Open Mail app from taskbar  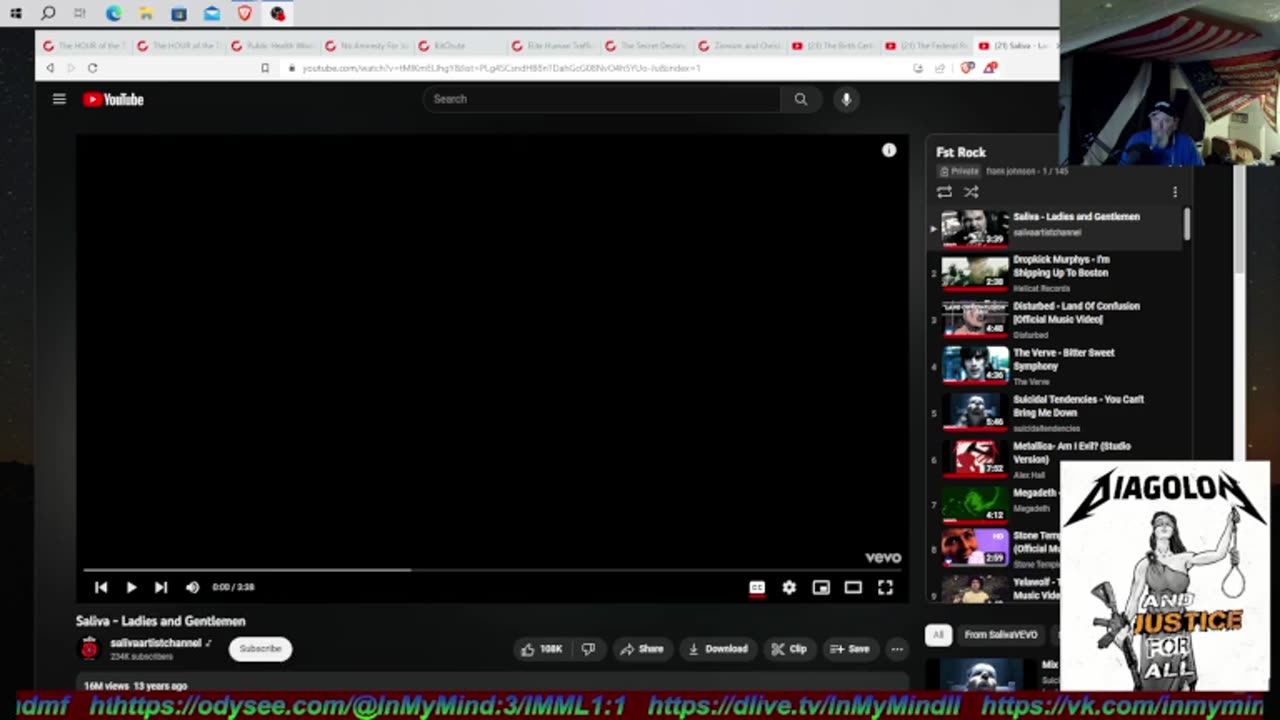pos(212,14)
